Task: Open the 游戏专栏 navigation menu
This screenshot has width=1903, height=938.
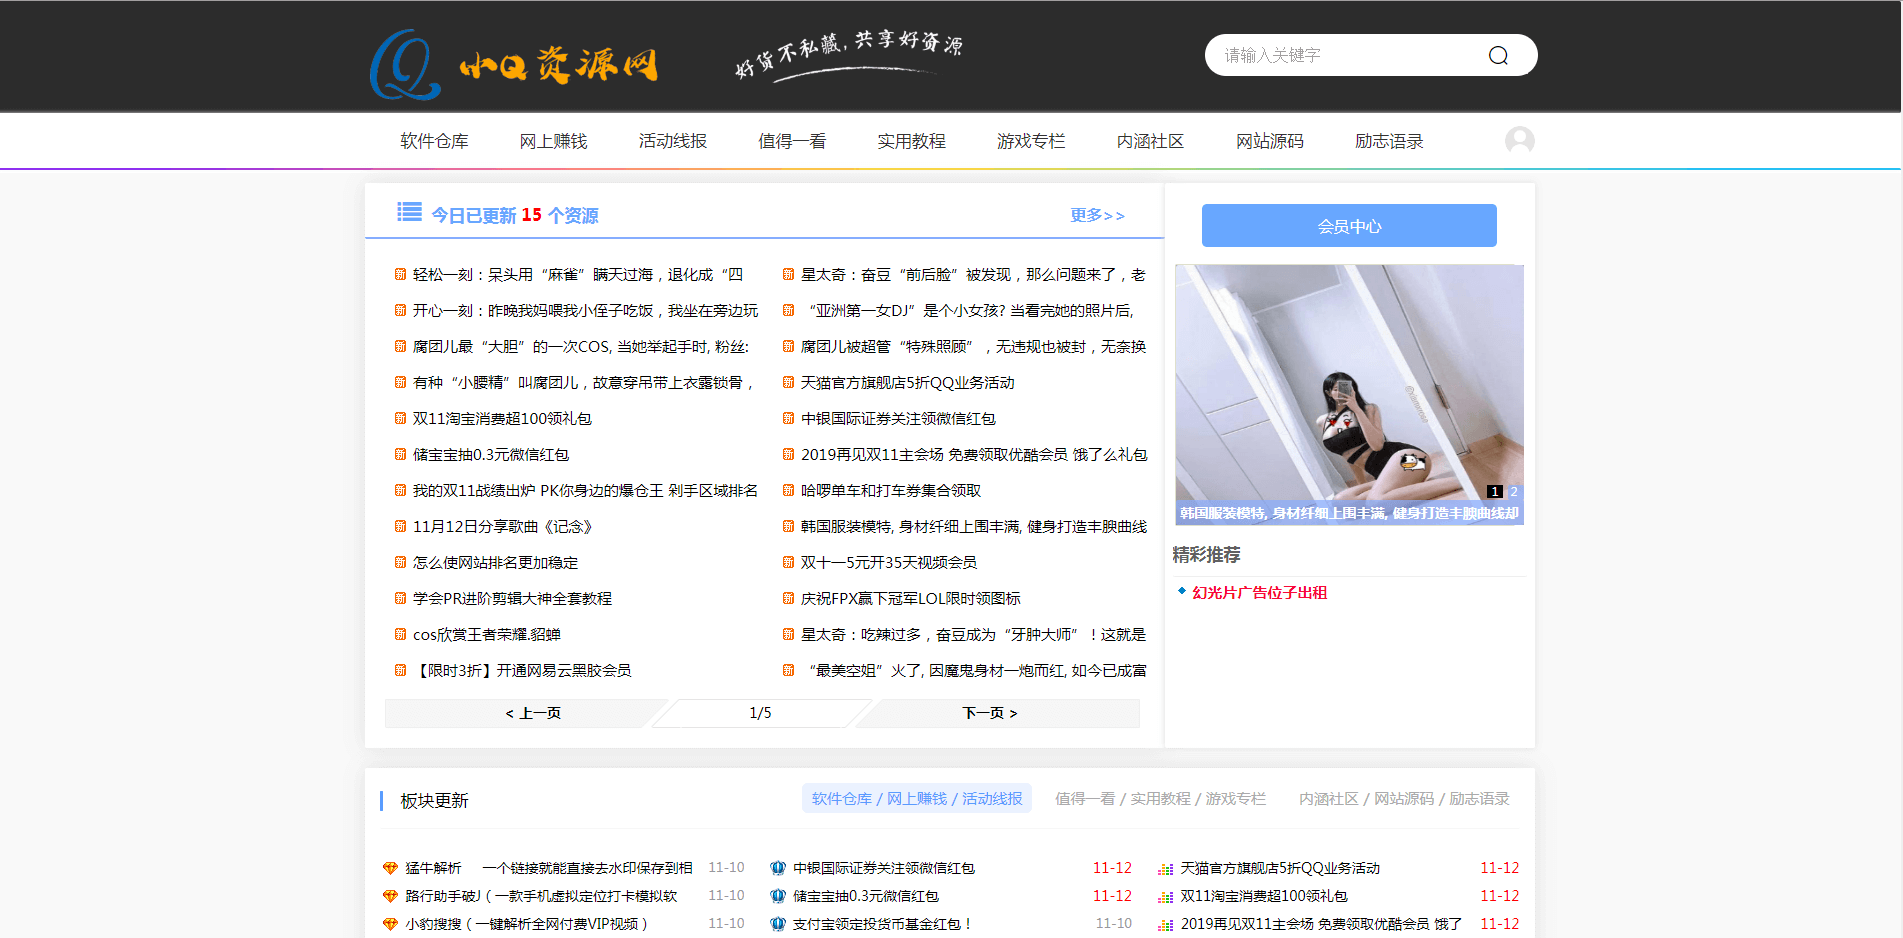Action: [1030, 141]
